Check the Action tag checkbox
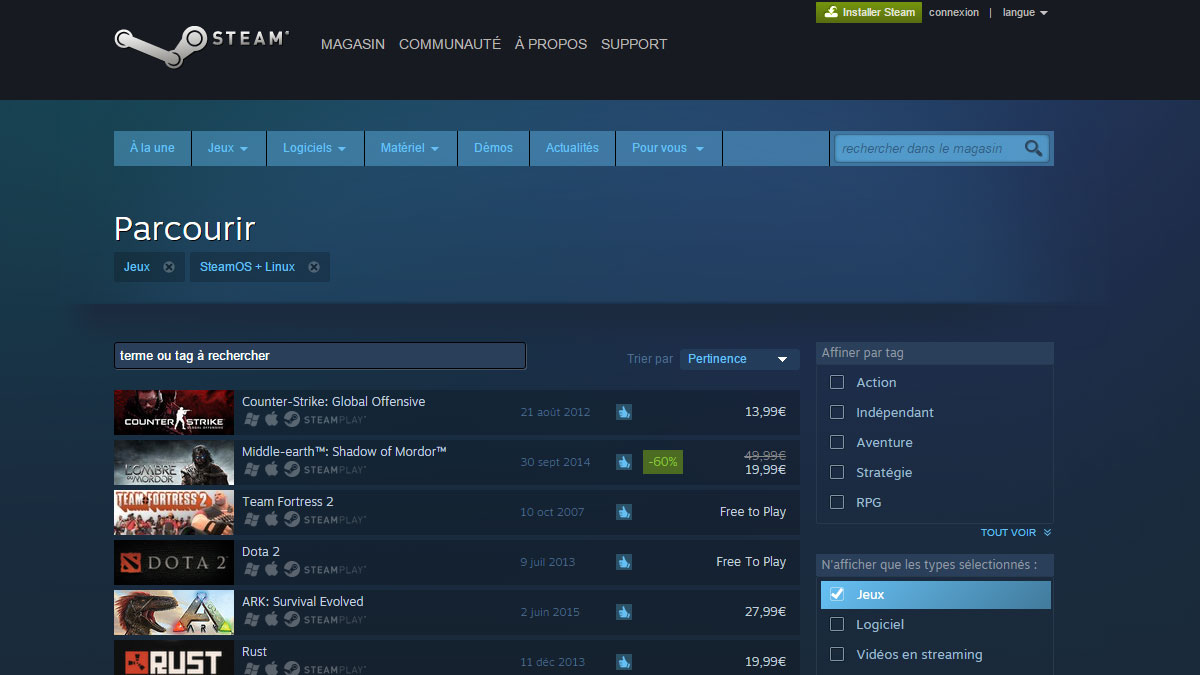 [837, 382]
